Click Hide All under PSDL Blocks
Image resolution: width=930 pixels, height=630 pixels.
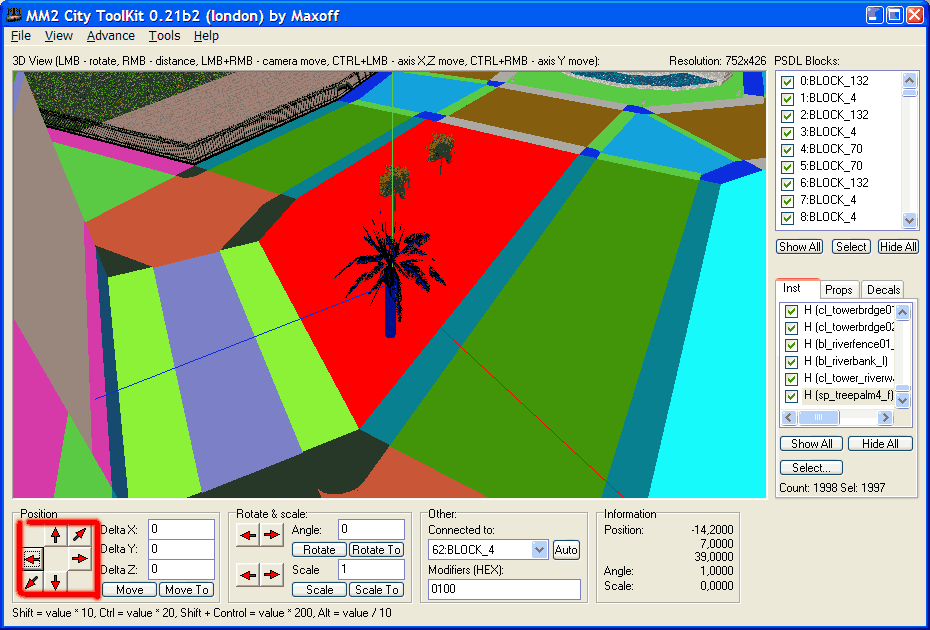click(x=897, y=247)
